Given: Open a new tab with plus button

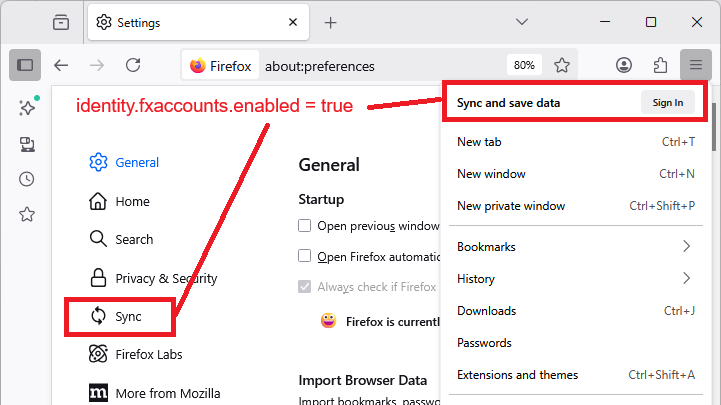Looking at the screenshot, I should click(x=331, y=22).
